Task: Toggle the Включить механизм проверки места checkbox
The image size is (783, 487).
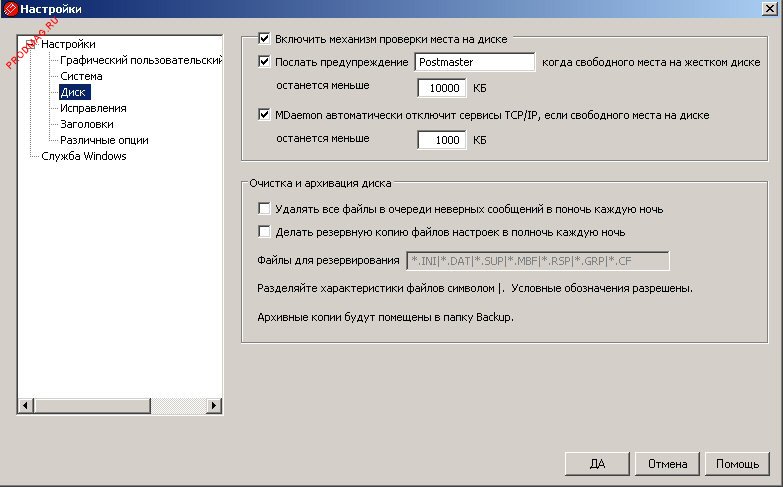Action: pyautogui.click(x=265, y=39)
